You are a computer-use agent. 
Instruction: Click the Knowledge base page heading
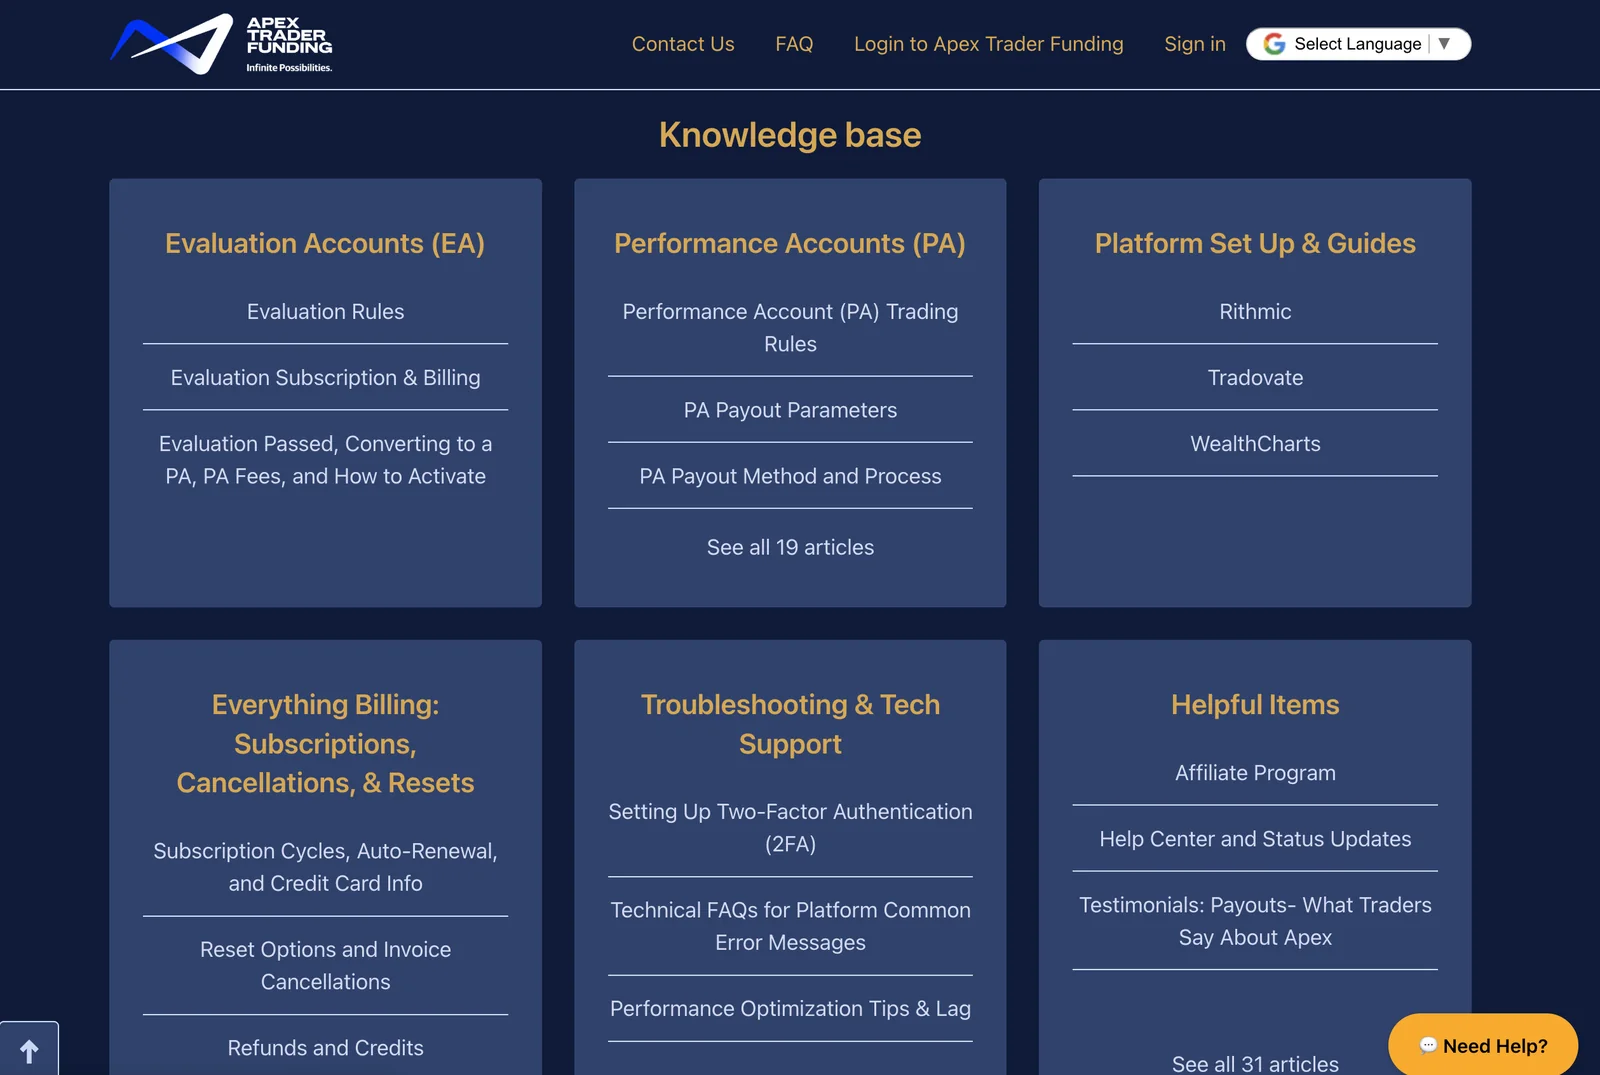pos(790,135)
